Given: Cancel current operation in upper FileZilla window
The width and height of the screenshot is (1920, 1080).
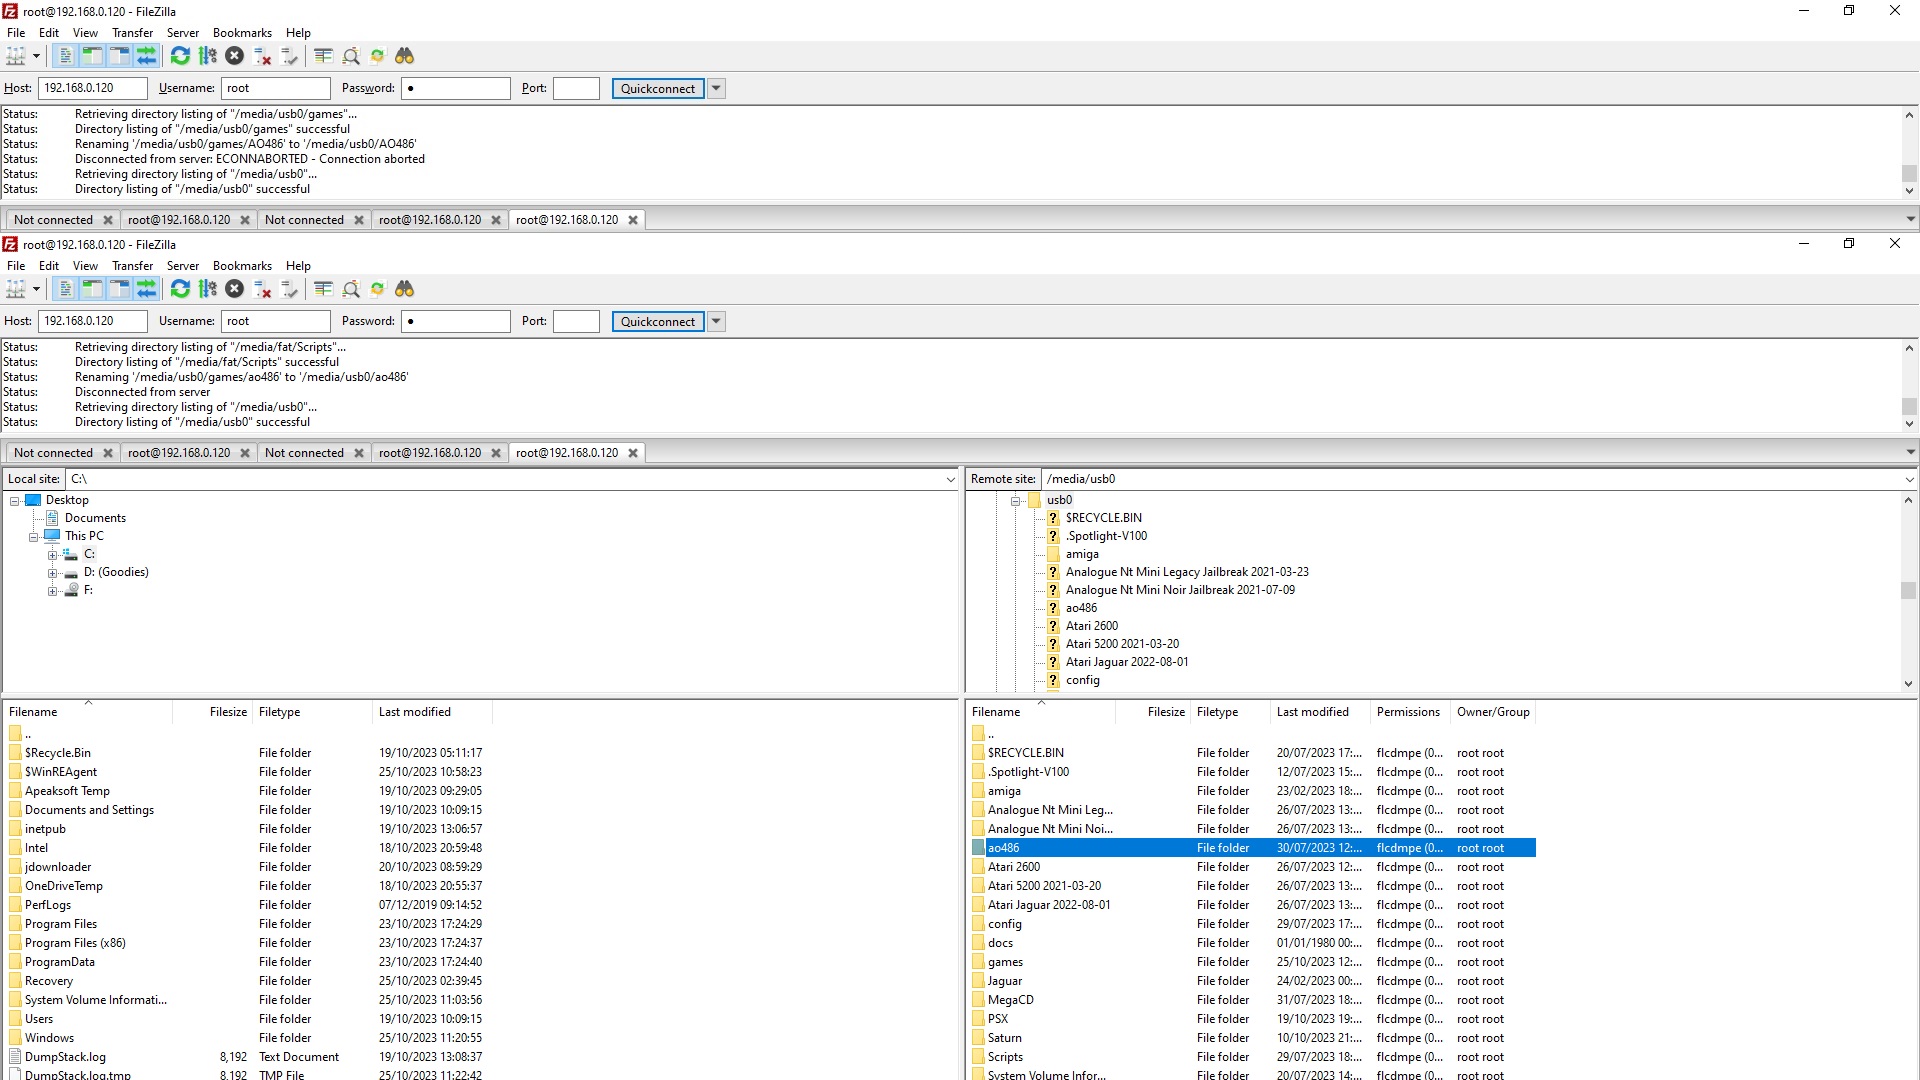Looking at the screenshot, I should [234, 56].
